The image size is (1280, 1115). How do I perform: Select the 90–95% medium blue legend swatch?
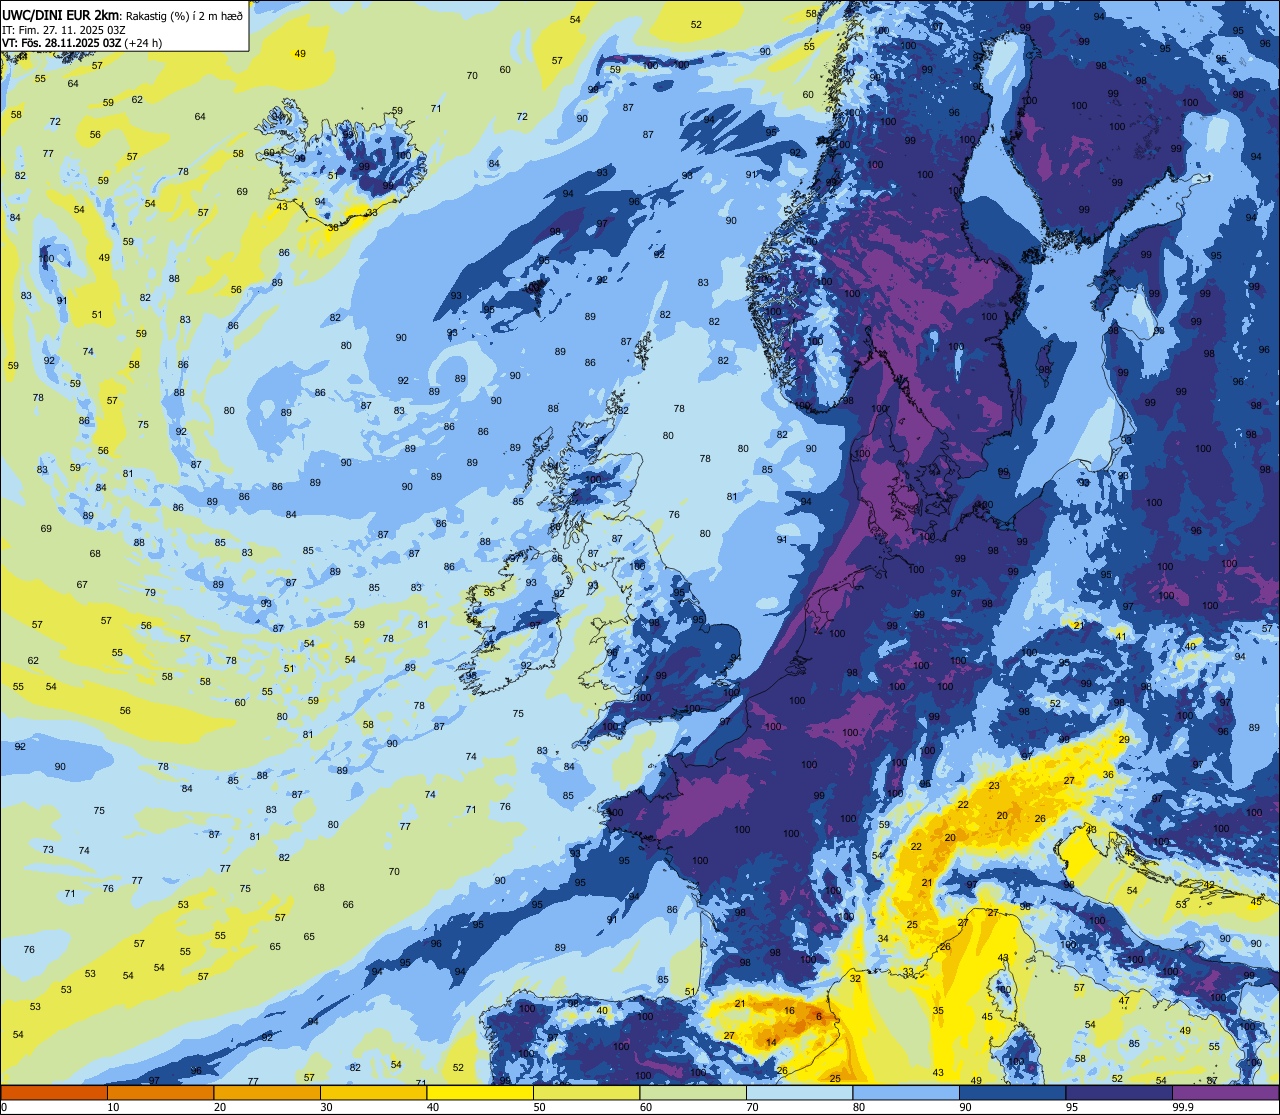pos(1012,1092)
